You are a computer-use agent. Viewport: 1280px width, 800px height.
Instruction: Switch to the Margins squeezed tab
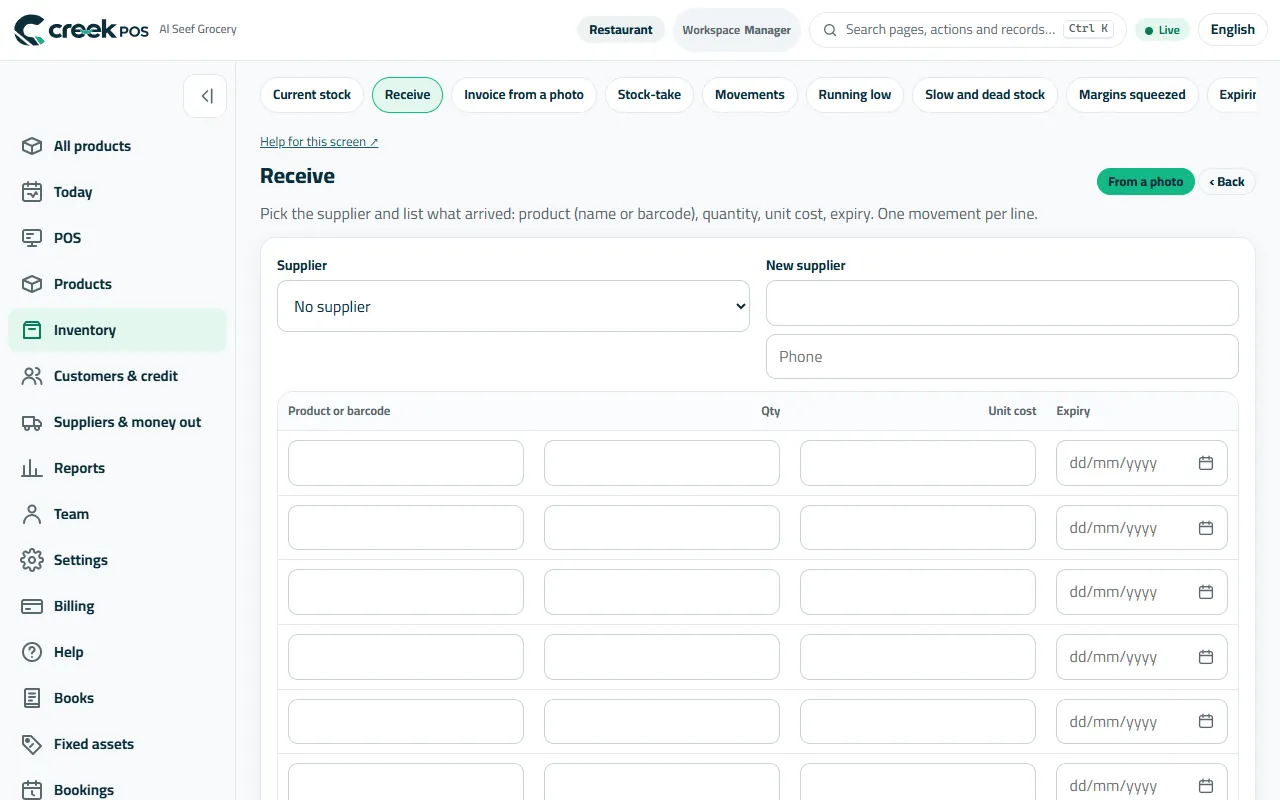point(1132,95)
